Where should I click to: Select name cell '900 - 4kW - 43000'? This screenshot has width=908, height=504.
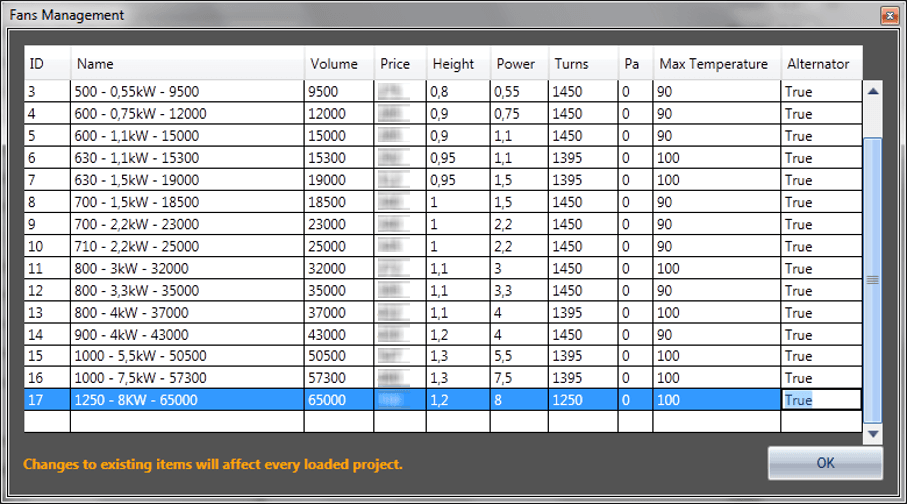[x=187, y=334]
